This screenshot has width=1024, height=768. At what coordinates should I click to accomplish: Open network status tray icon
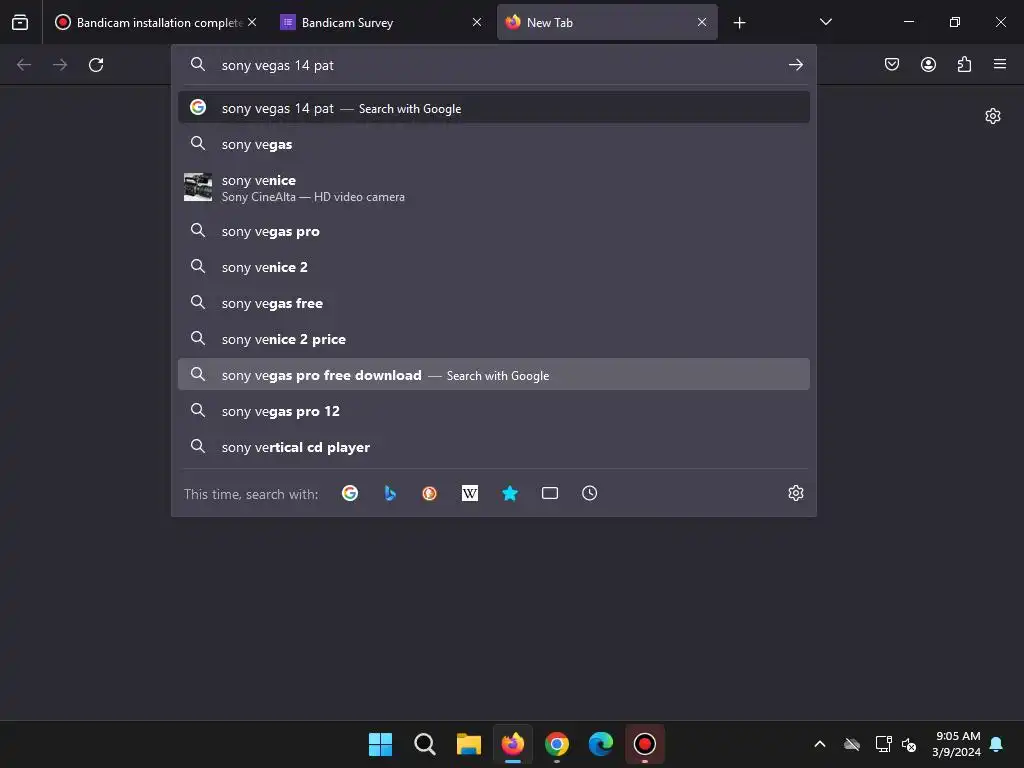(884, 744)
